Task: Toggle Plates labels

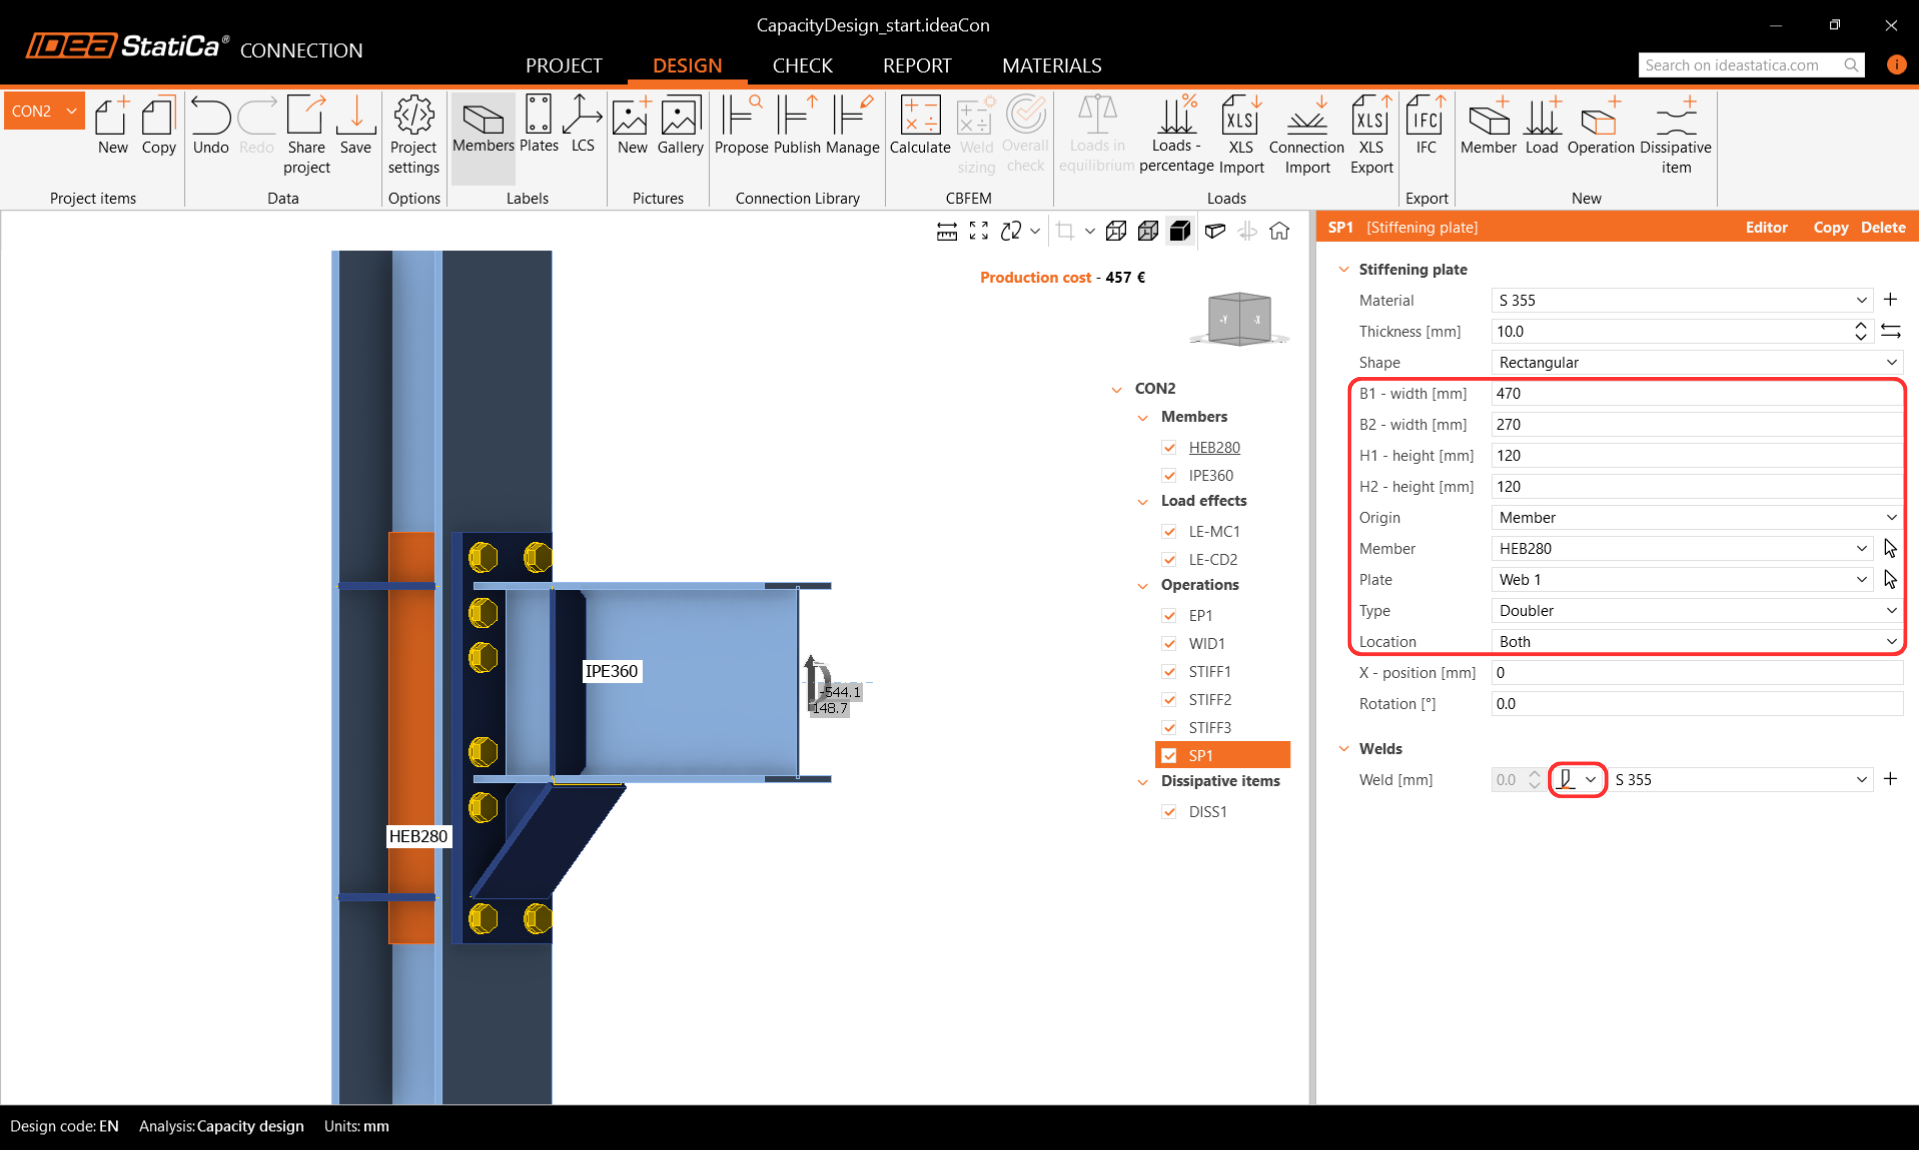Action: tap(538, 125)
